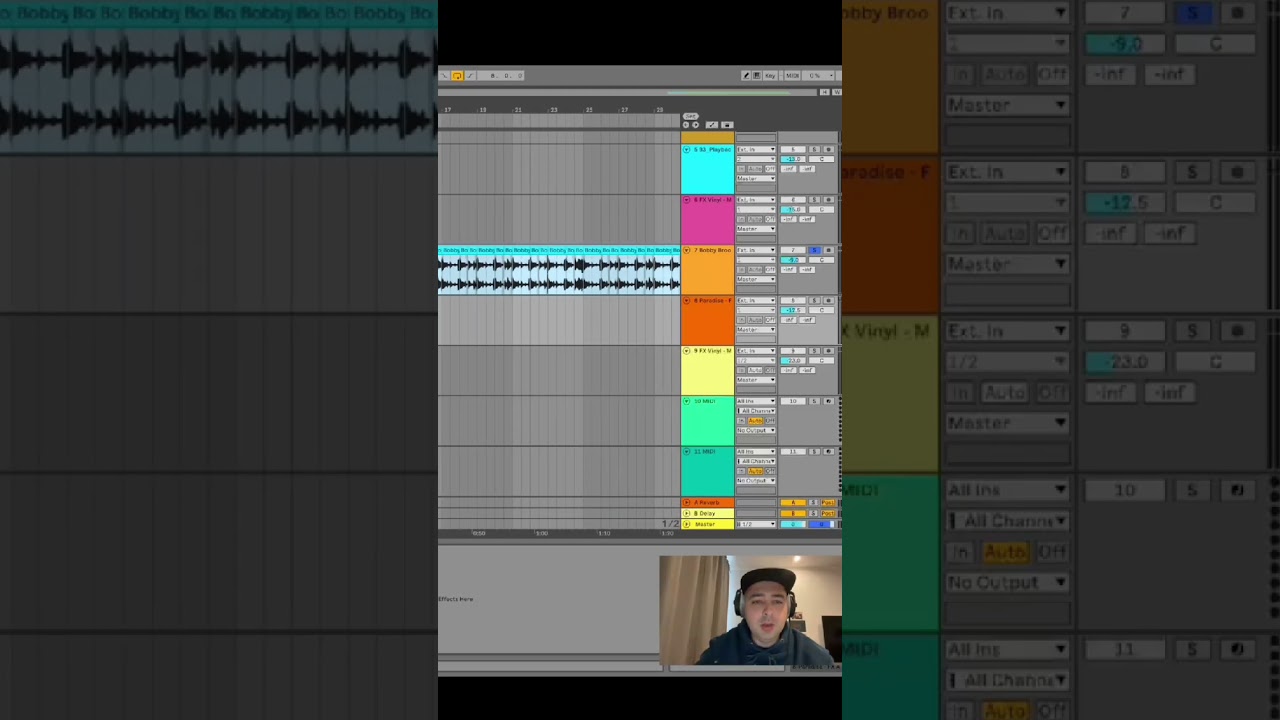Toggle Post button on B Delay
The height and width of the screenshot is (720, 1280).
tap(828, 513)
